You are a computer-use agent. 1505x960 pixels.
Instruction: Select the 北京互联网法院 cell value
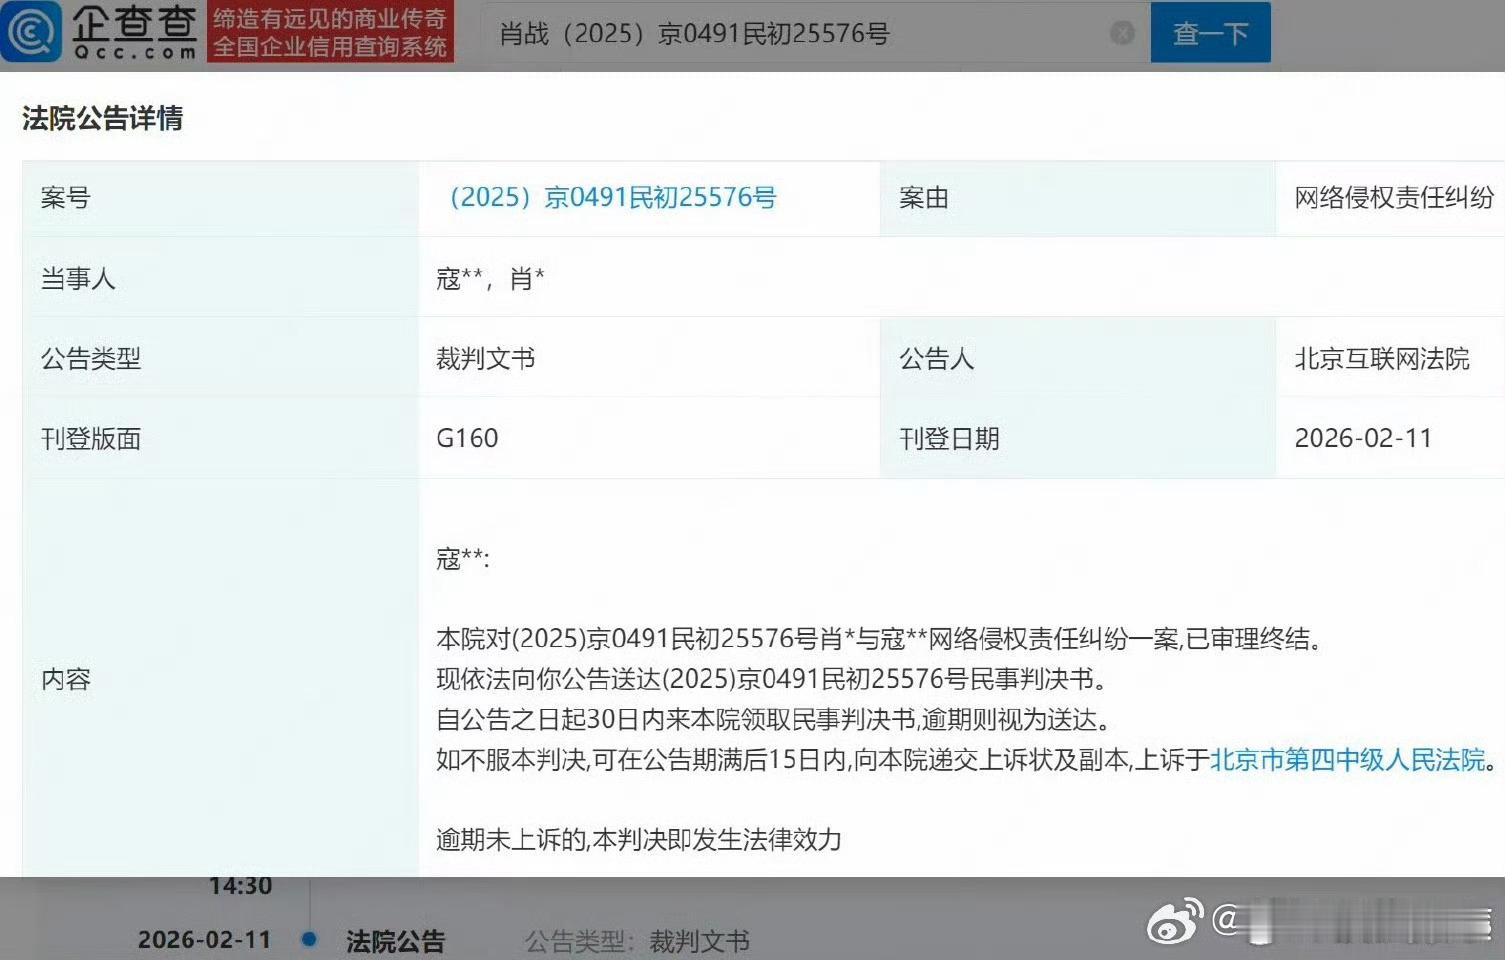1382,358
